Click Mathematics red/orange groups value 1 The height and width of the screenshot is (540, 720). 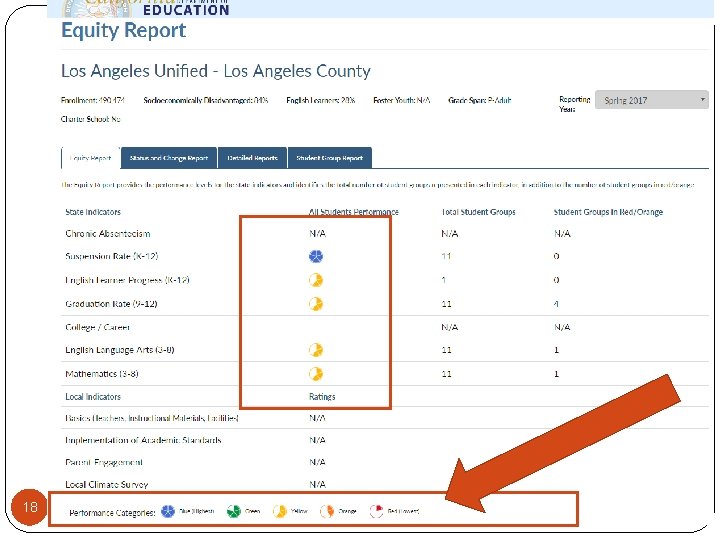(x=556, y=374)
